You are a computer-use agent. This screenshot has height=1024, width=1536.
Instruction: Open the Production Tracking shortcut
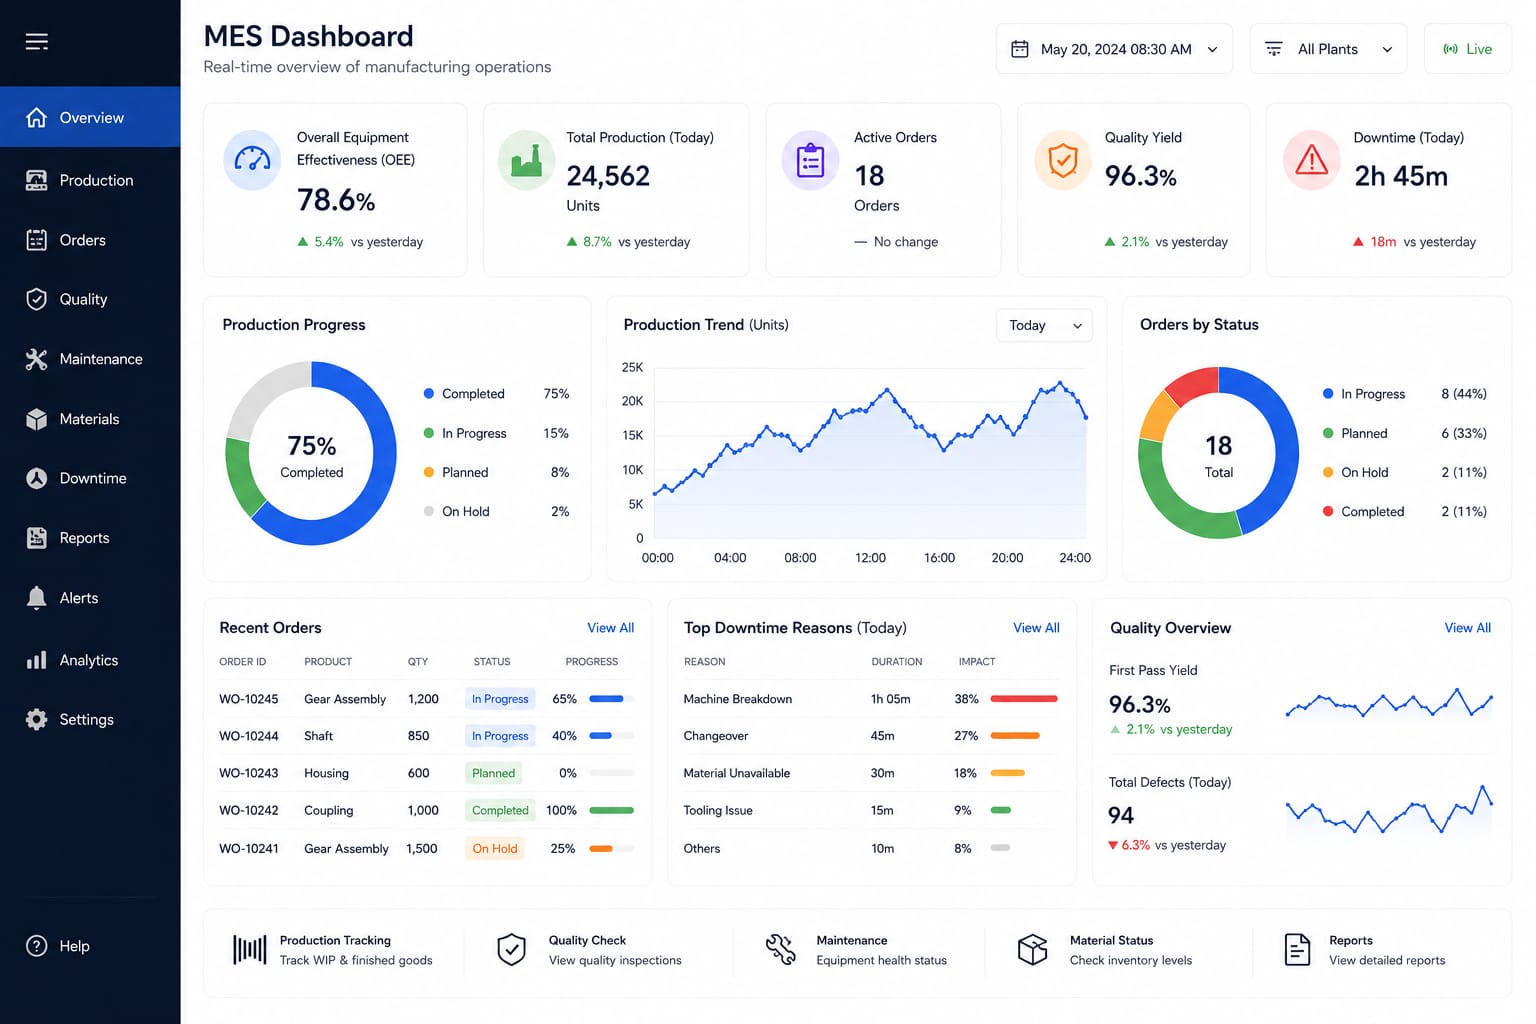[x=334, y=950]
